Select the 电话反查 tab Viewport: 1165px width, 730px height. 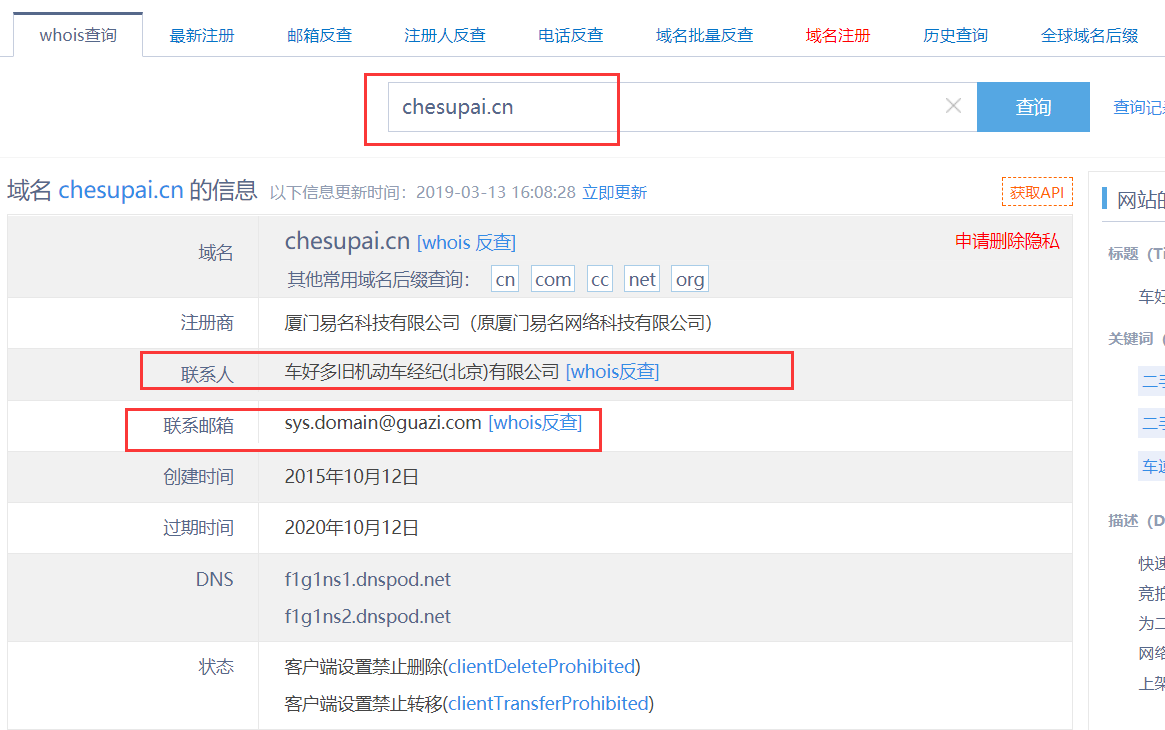[x=571, y=35]
